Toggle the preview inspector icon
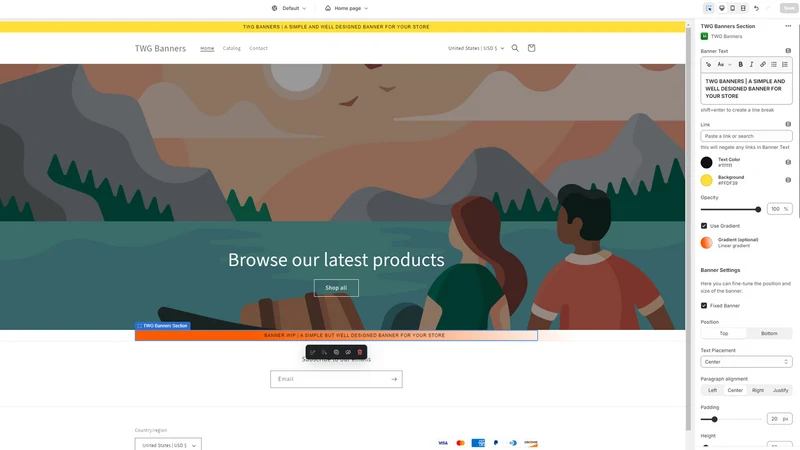800x450 pixels. click(709, 8)
